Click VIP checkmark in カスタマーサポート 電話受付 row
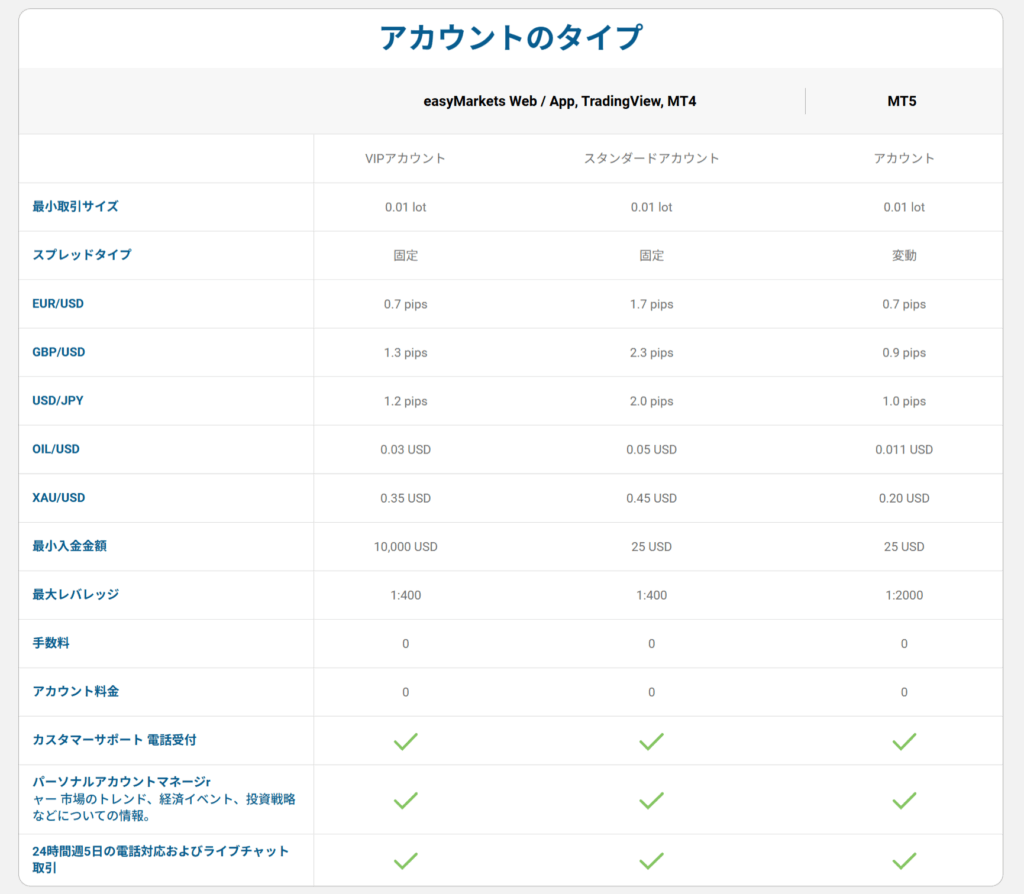The width and height of the screenshot is (1024, 894). pyautogui.click(x=405, y=741)
